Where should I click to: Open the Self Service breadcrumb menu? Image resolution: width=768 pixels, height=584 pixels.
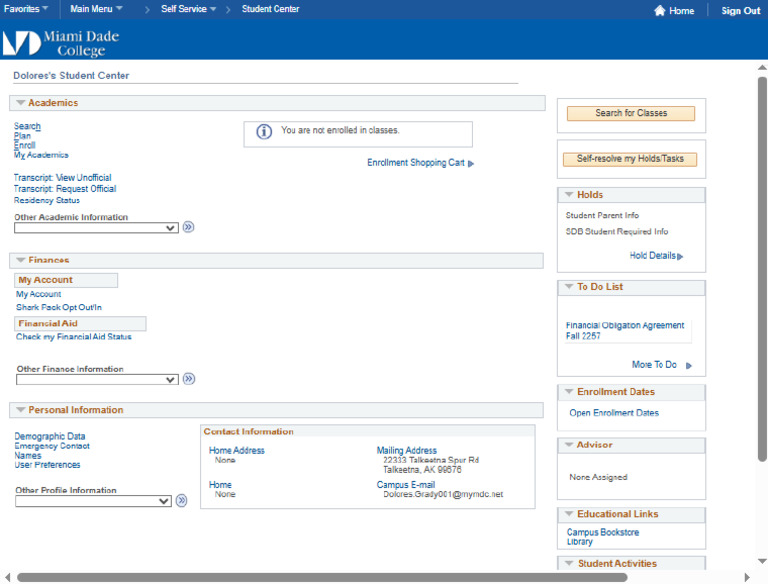coord(189,9)
